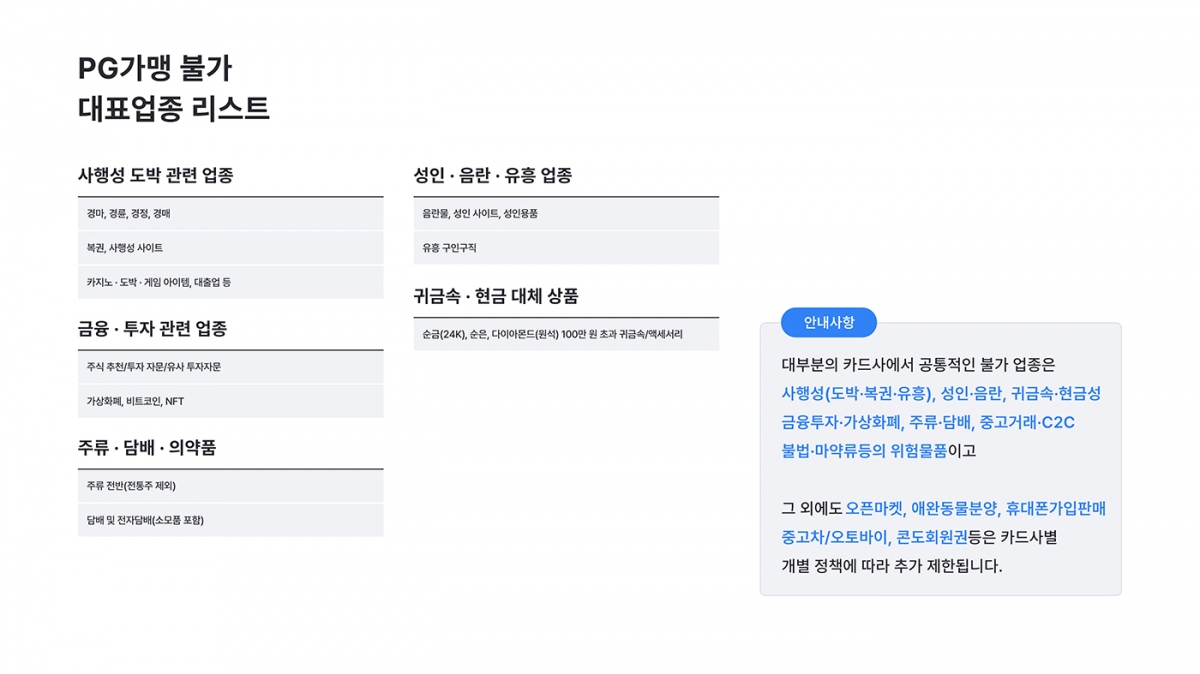Click the 성인 · 음란 · 유흥 업종 heading
The image size is (1200, 674).
point(493,175)
